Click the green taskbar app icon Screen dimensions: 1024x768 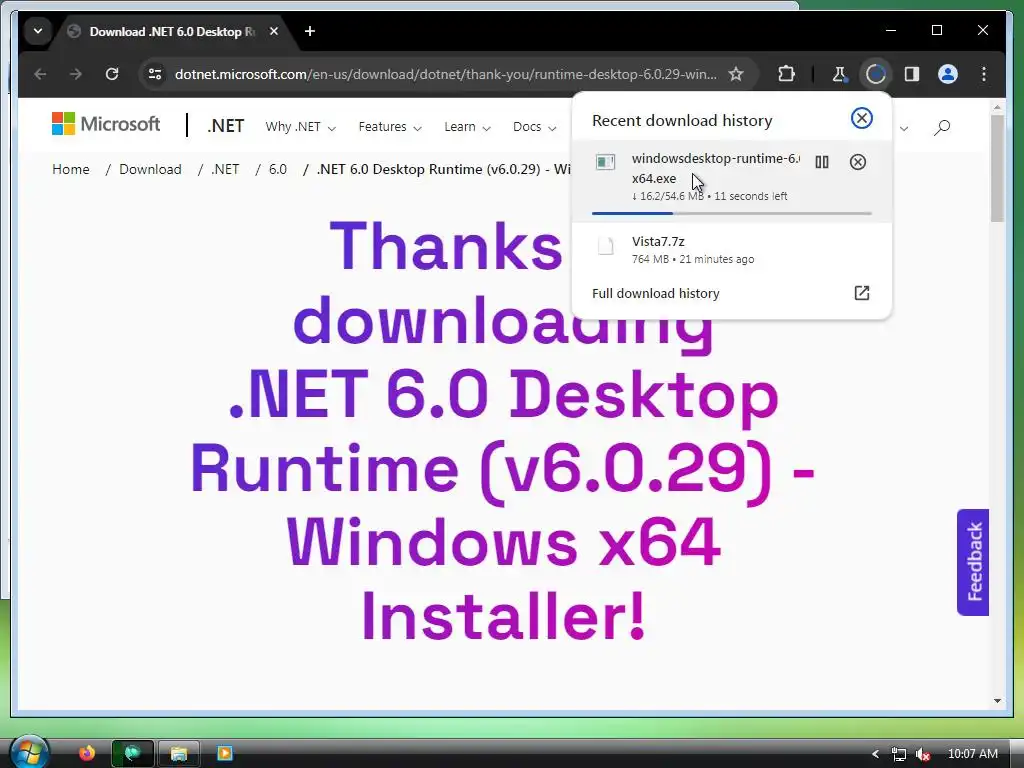(x=133, y=754)
